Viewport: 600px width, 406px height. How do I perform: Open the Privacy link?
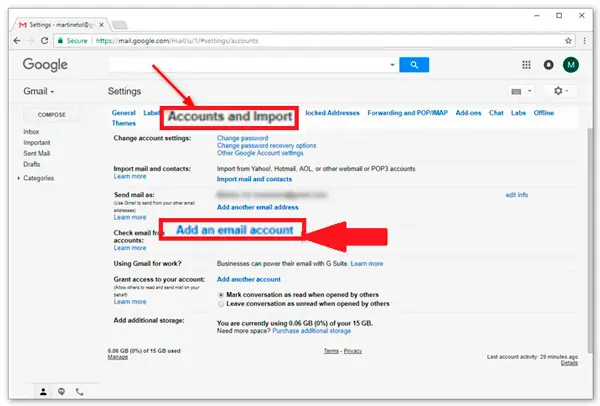click(x=352, y=351)
